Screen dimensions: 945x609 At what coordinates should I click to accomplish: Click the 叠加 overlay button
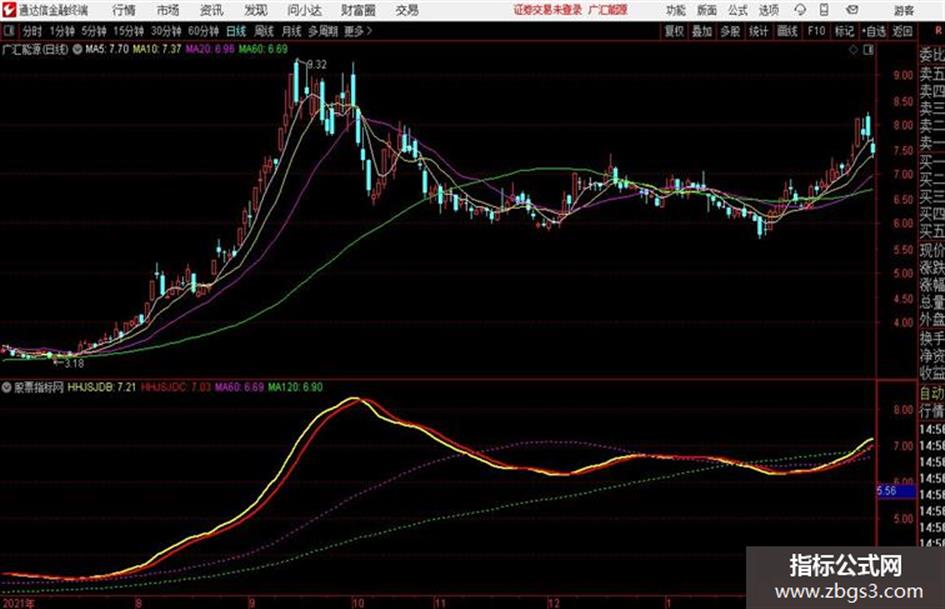[x=702, y=31]
